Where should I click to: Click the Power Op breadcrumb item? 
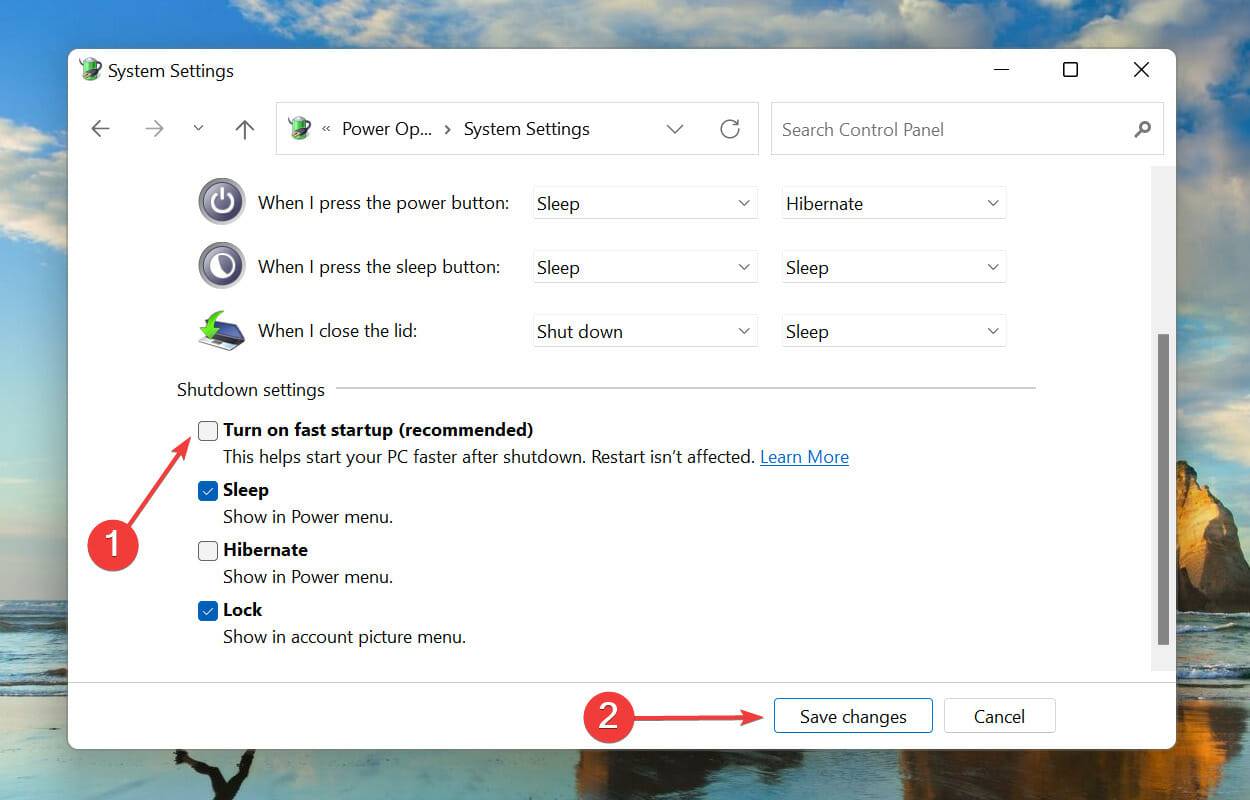[x=387, y=128]
